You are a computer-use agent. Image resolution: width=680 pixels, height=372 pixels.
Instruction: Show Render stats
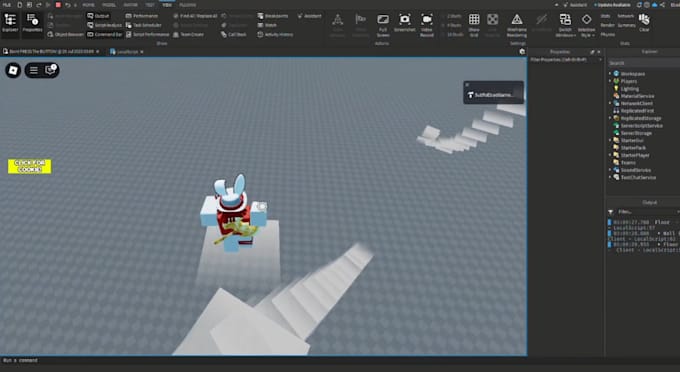[607, 25]
